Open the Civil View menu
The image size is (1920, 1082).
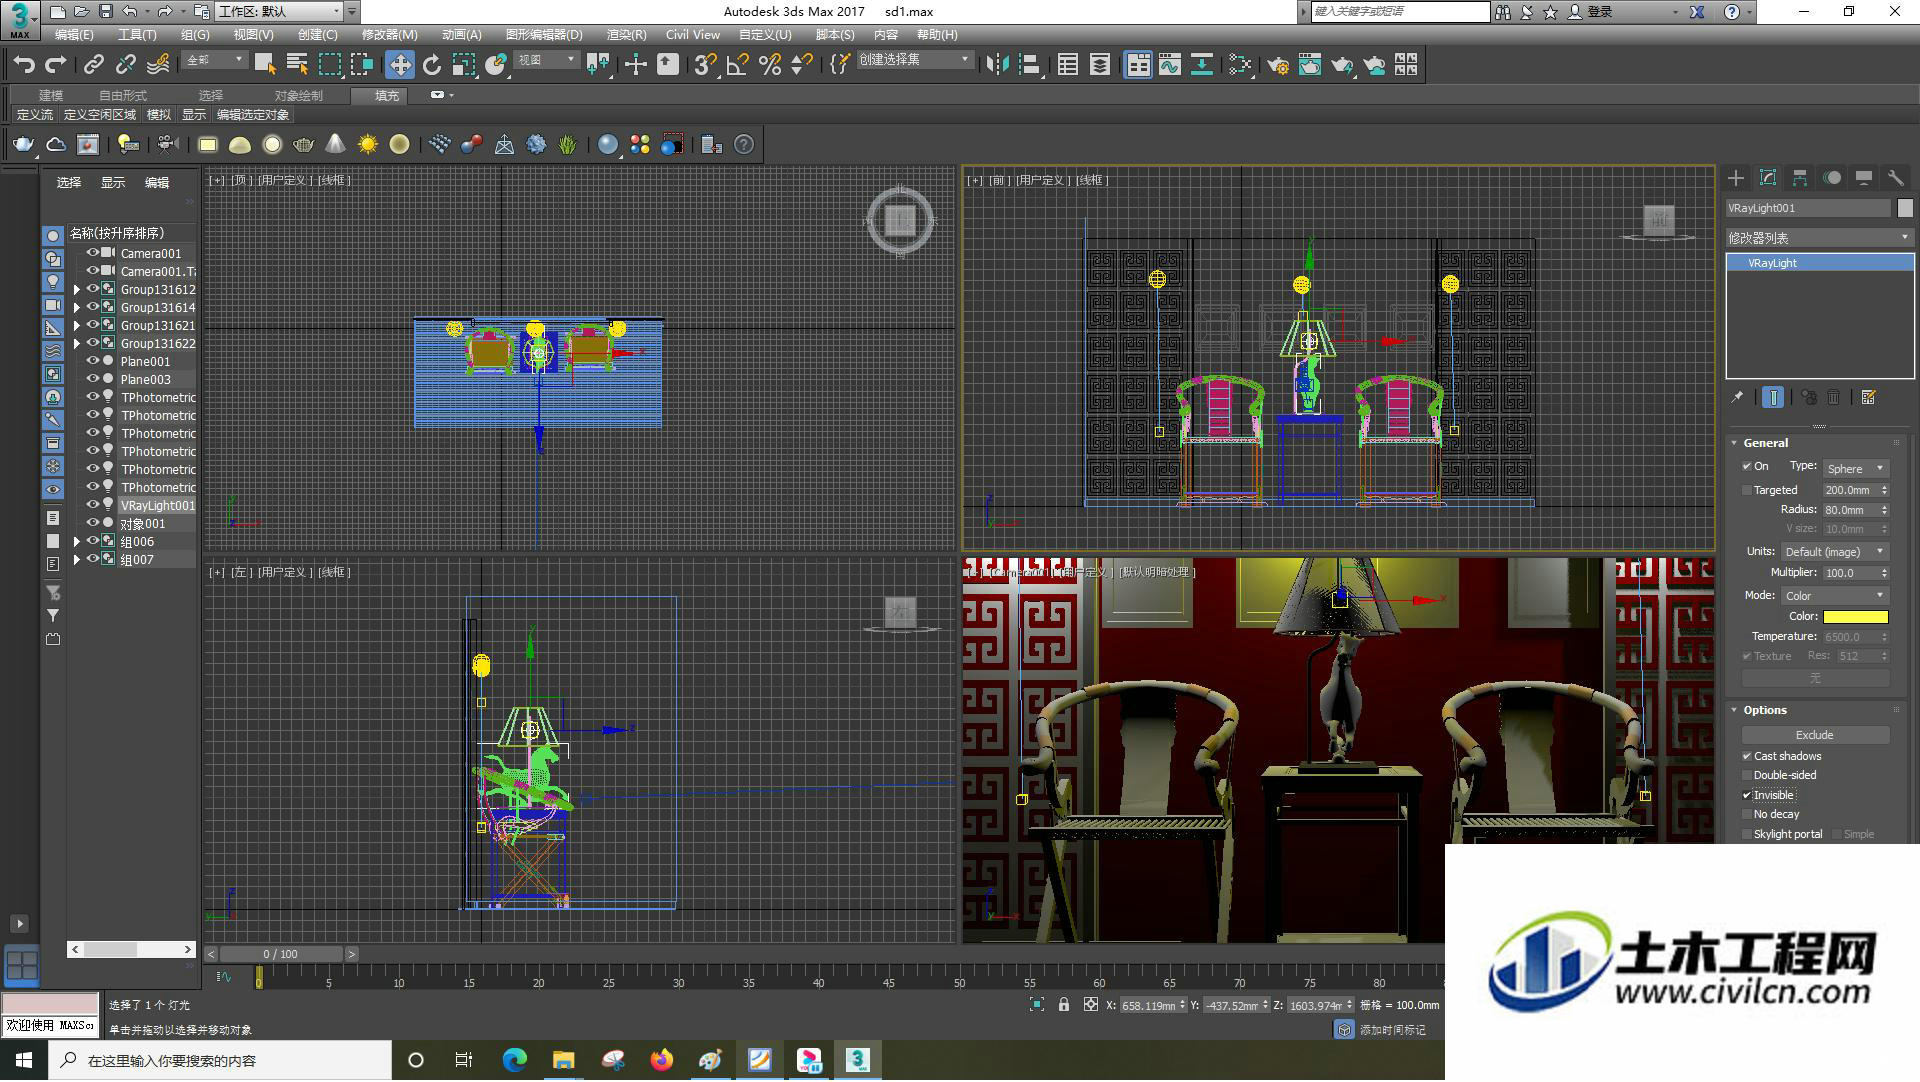point(693,35)
